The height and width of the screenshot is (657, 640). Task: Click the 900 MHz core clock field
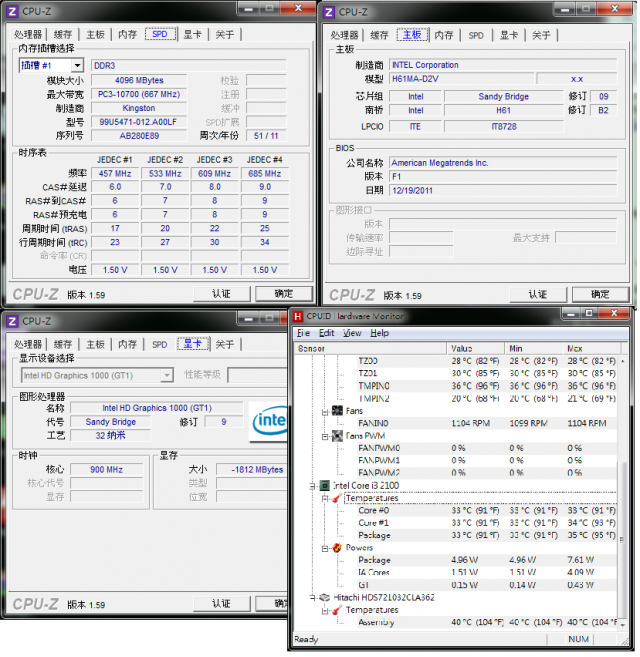click(x=106, y=470)
